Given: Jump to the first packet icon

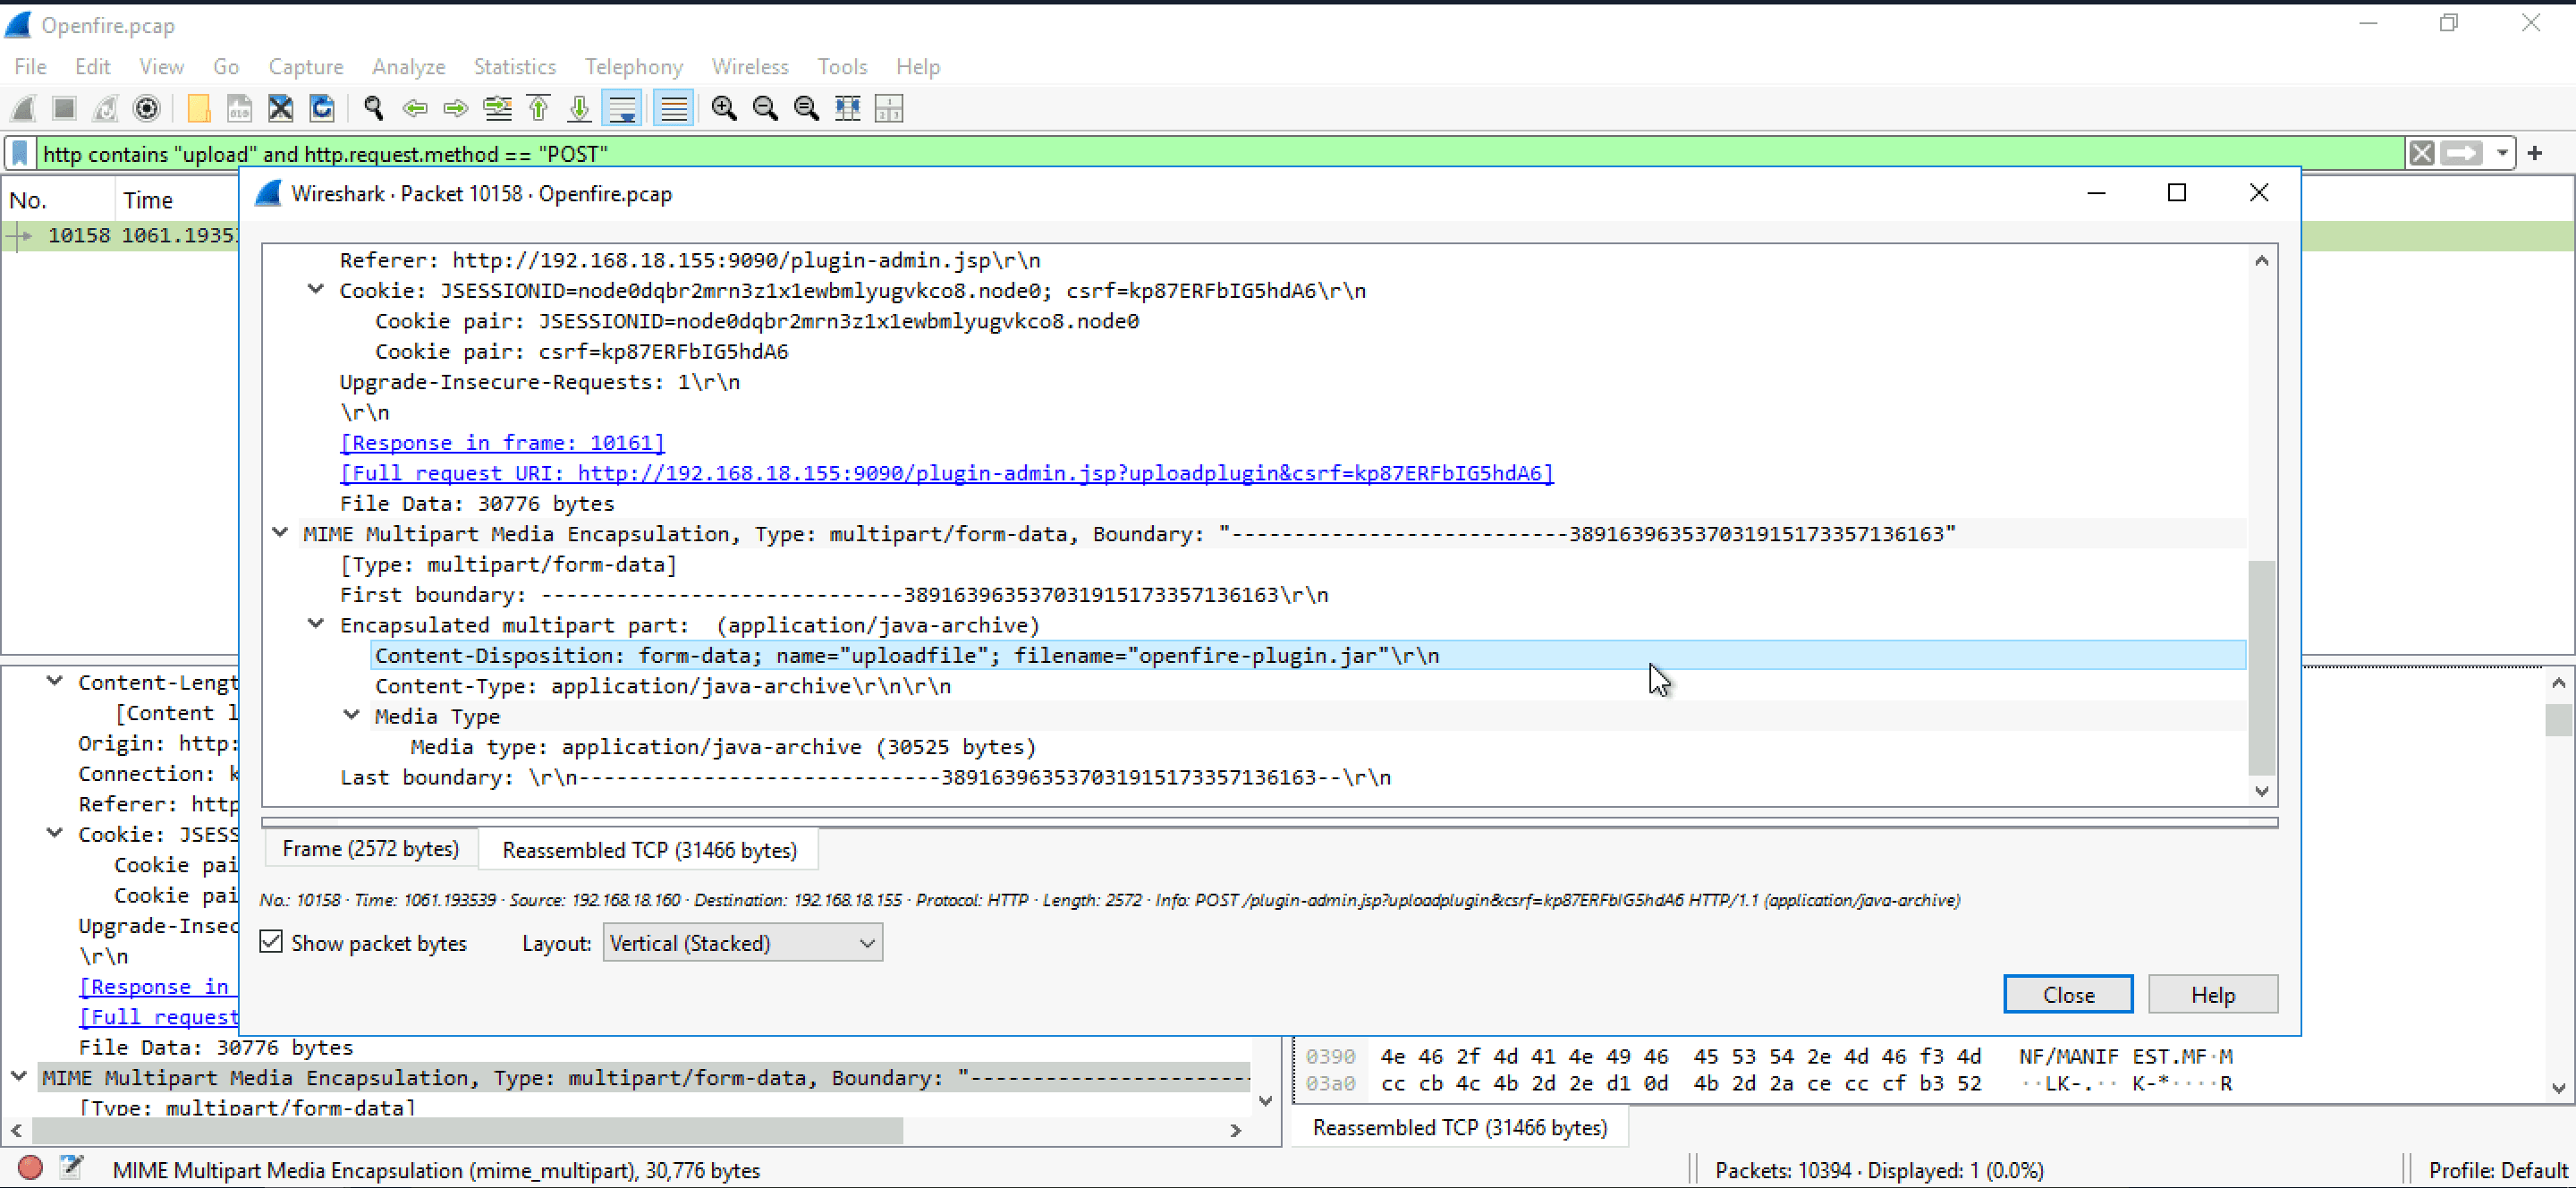Looking at the screenshot, I should point(538,108).
